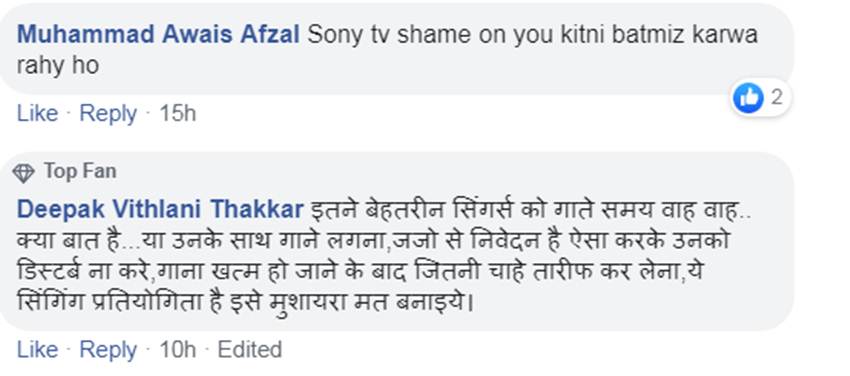Reply to Deepak Vithlani Thakkar's comment
The image size is (850, 376).
pos(108,351)
